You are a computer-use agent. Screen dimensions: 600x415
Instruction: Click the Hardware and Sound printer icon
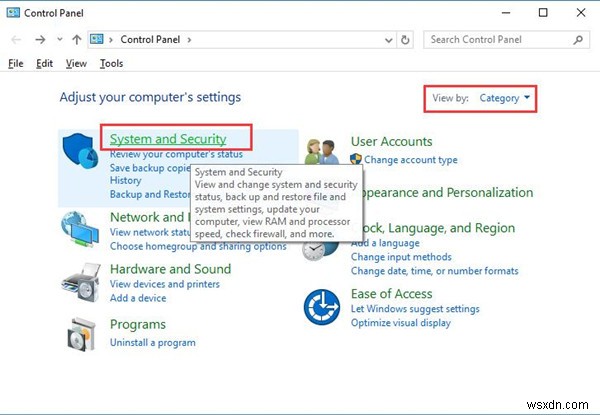pyautogui.click(x=81, y=282)
